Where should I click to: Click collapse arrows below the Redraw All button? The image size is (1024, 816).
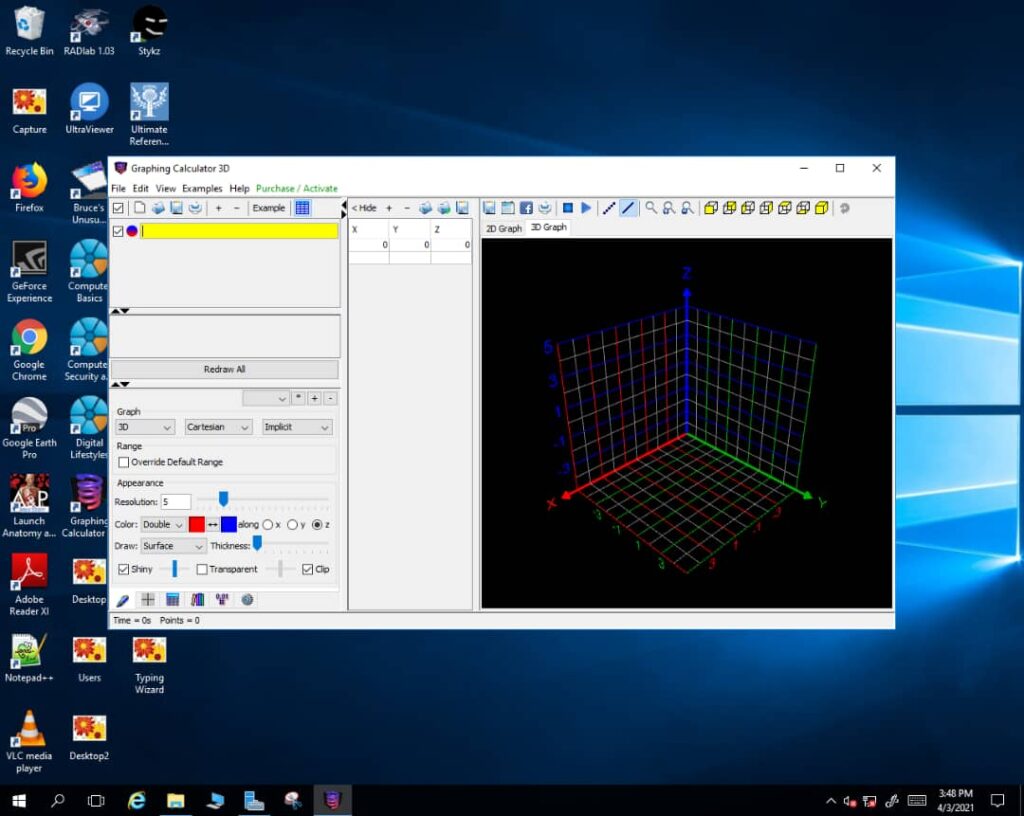coord(120,384)
